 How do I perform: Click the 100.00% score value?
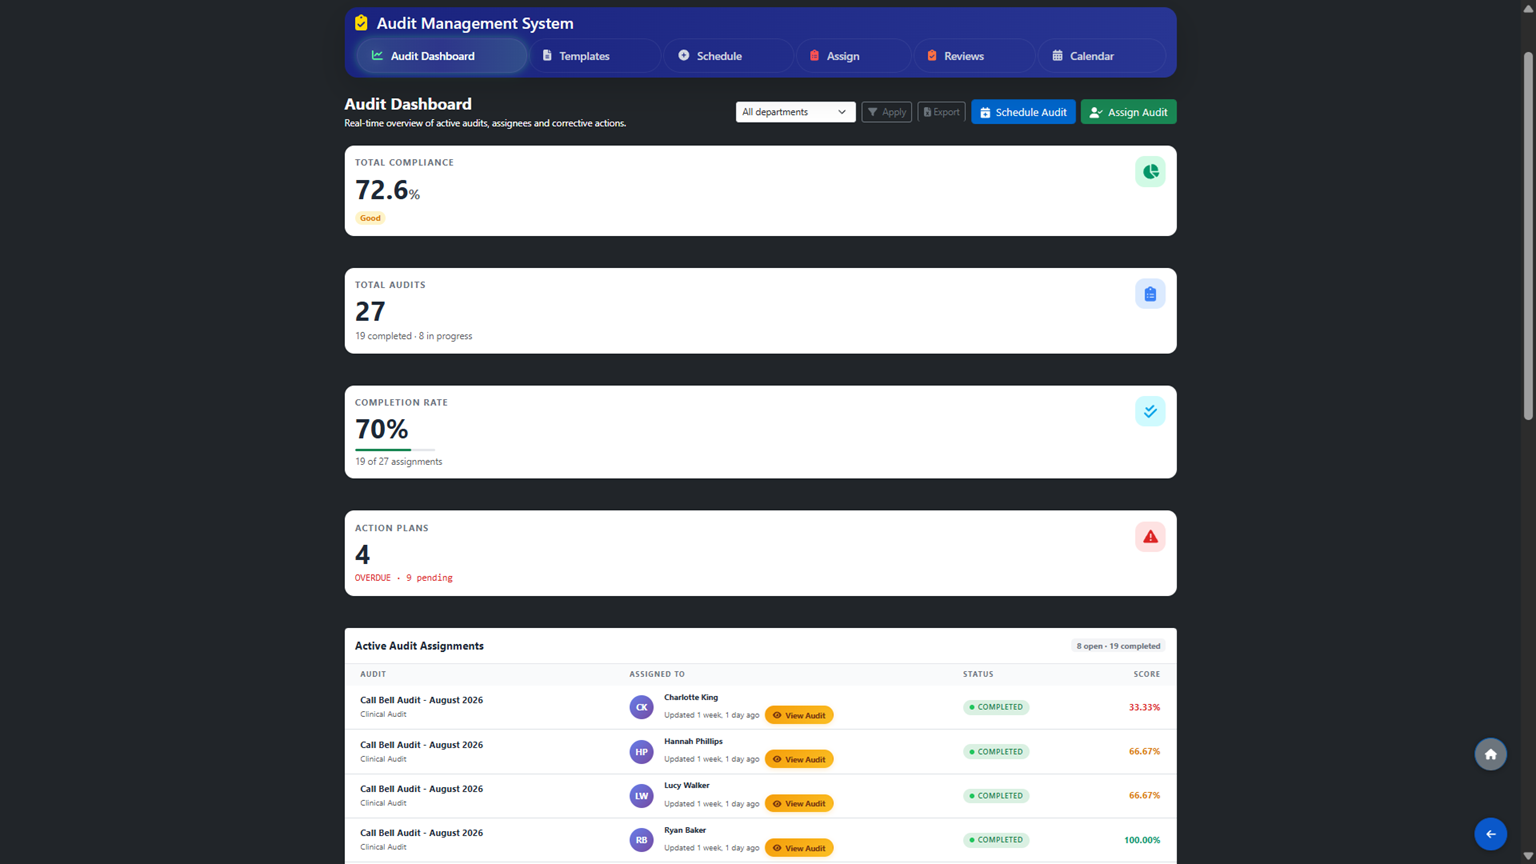tap(1142, 840)
